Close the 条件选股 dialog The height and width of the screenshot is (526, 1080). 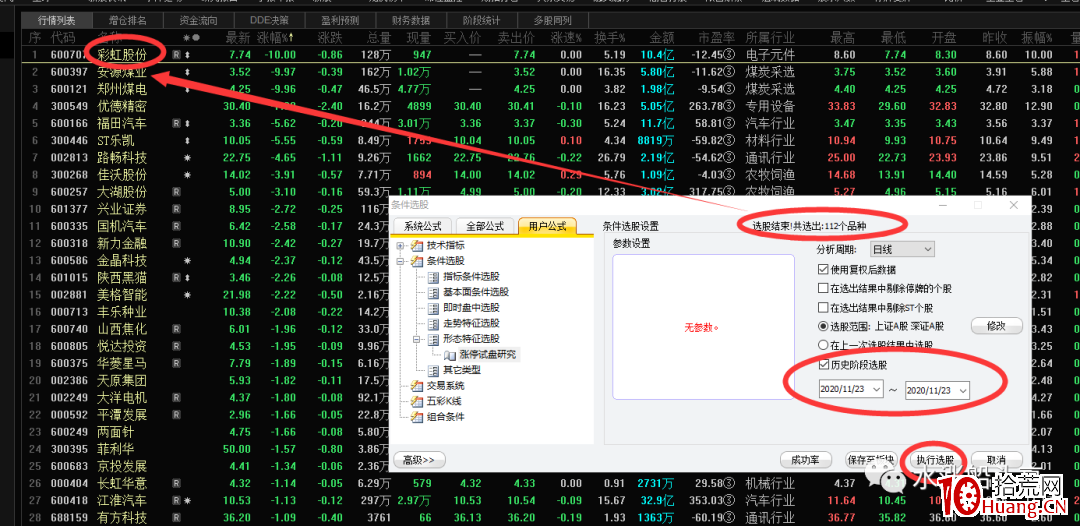pyautogui.click(x=1013, y=205)
